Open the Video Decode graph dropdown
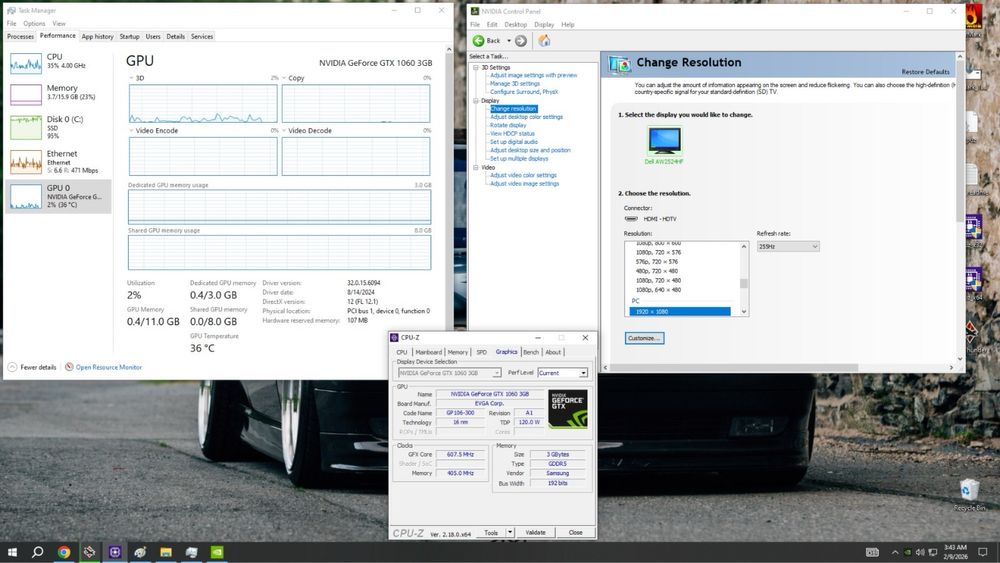This screenshot has width=1000, height=563. click(284, 131)
